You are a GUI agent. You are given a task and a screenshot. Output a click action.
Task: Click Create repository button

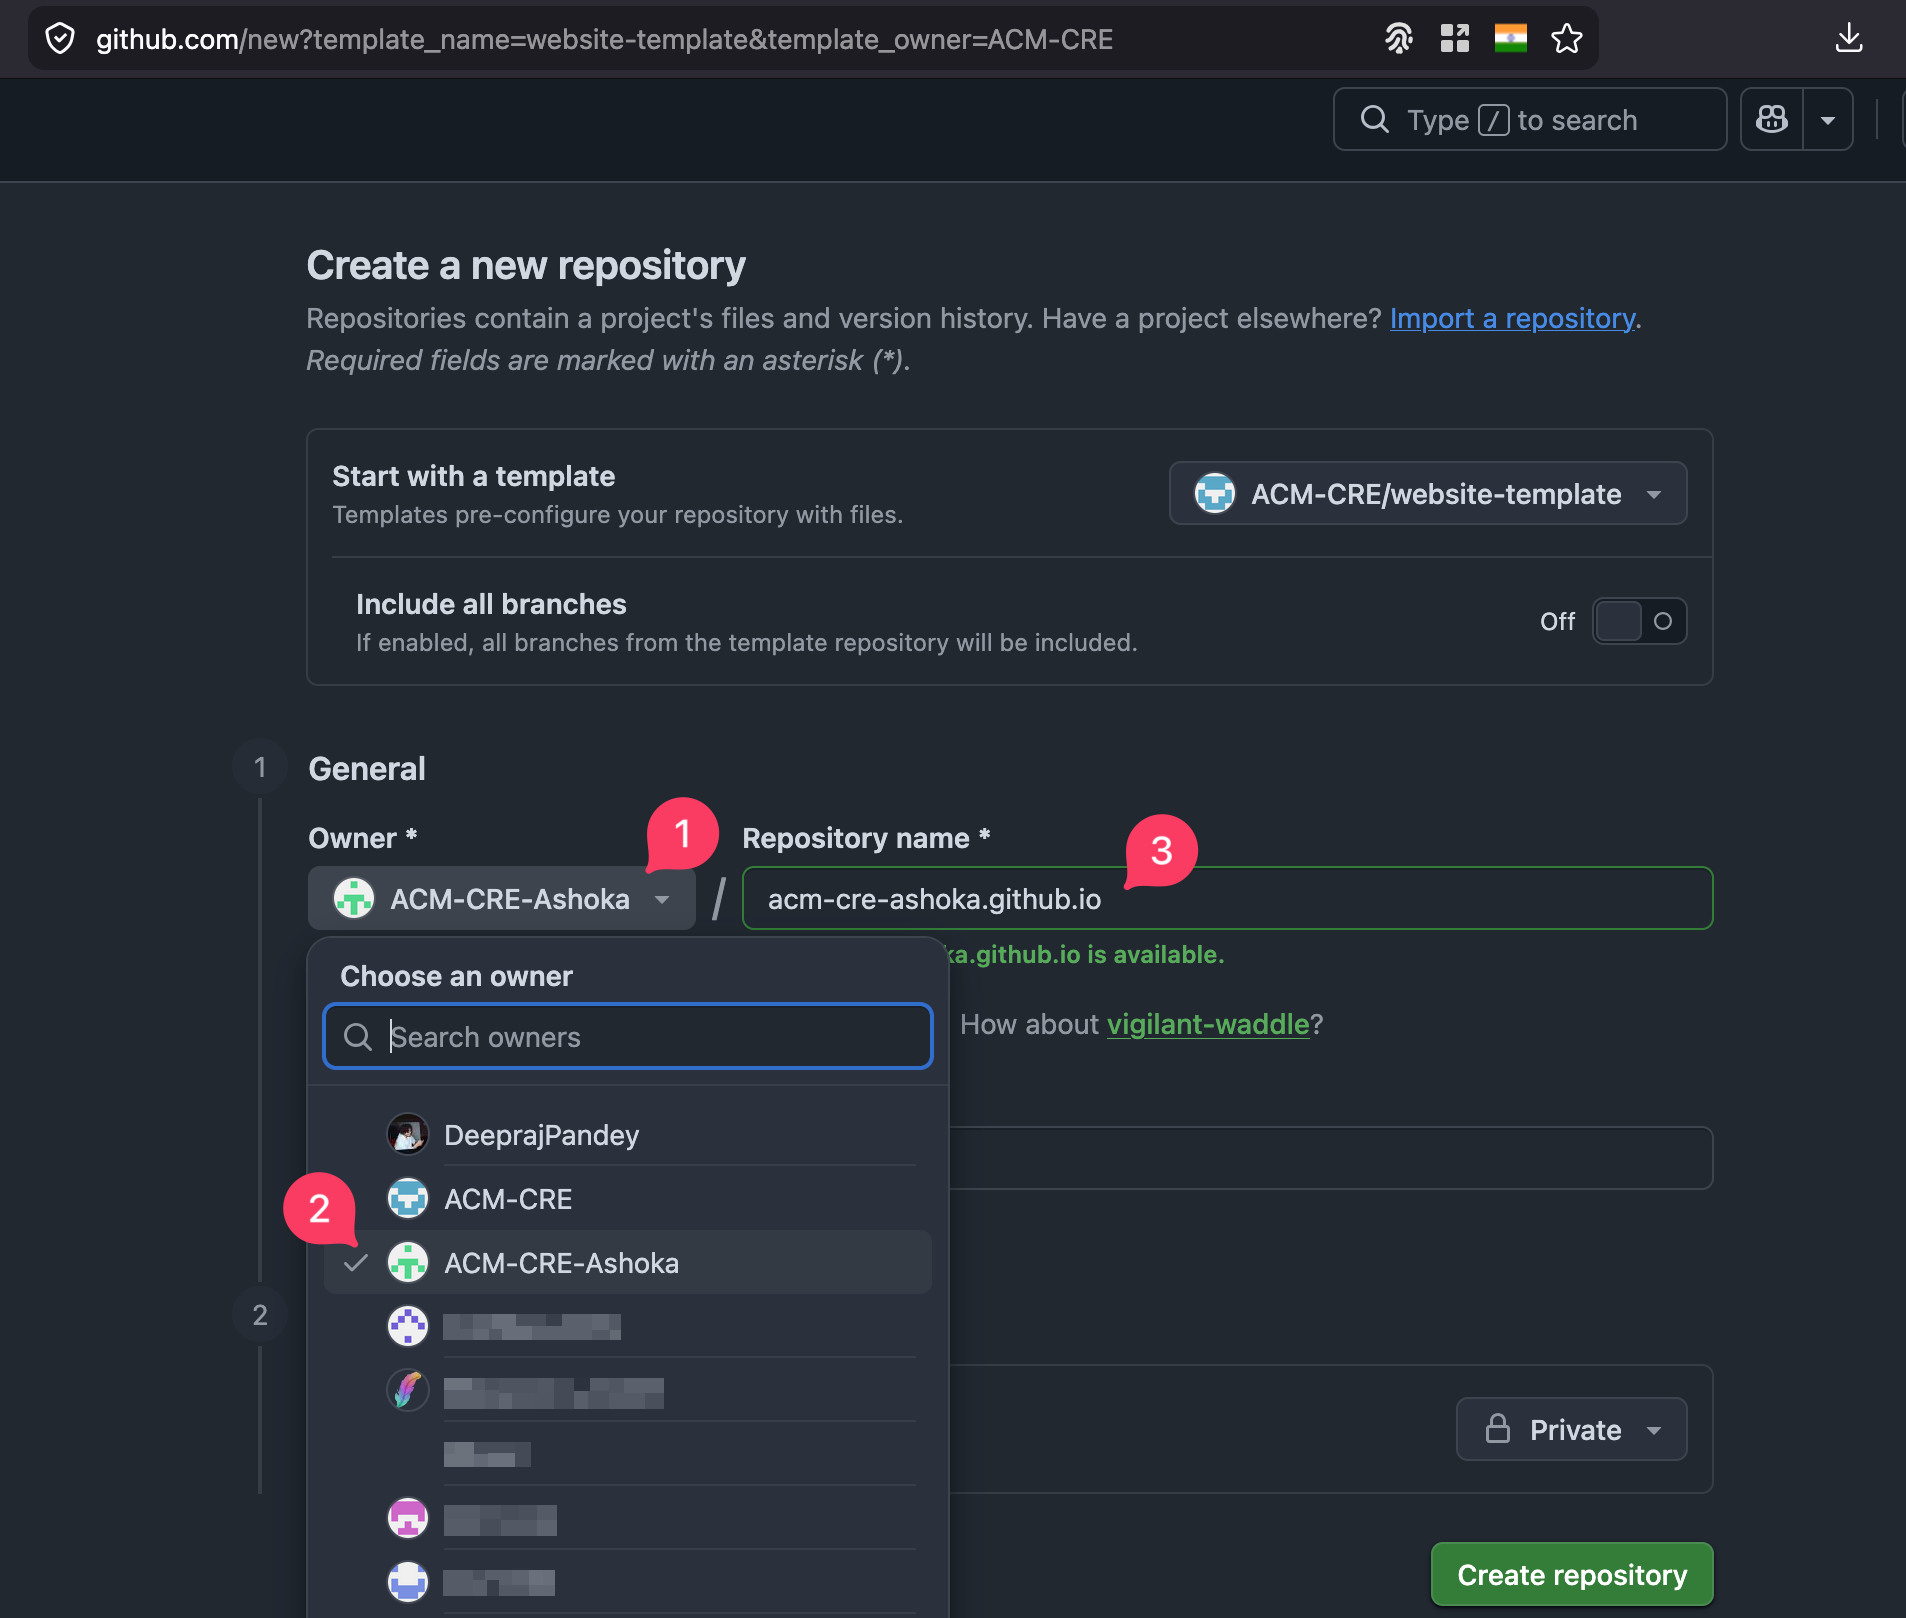(1572, 1575)
